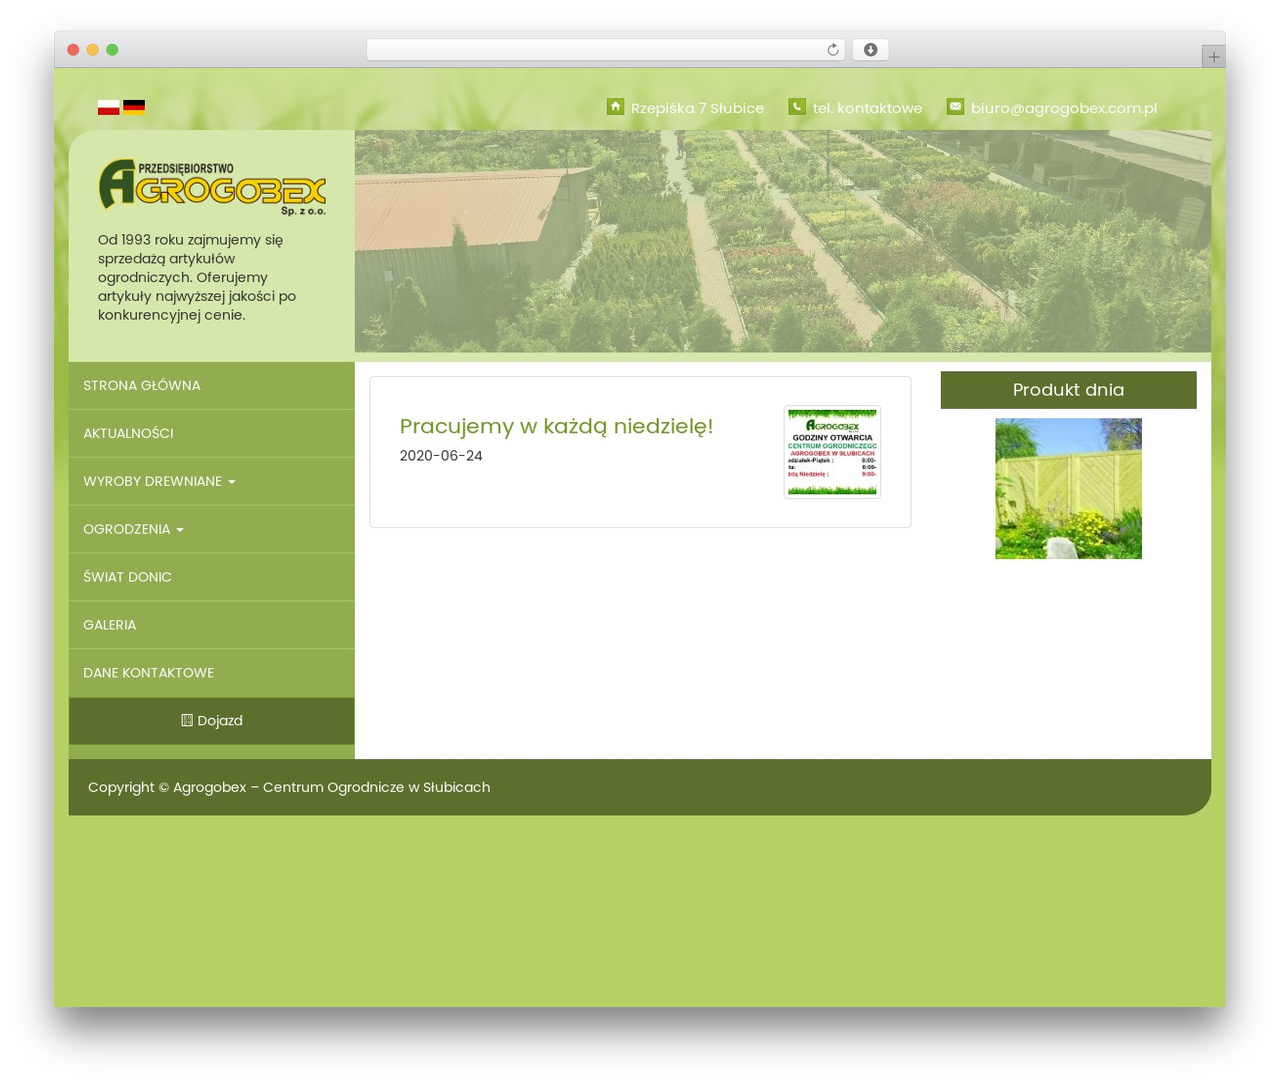Open Galeria menu item

pos(212,625)
